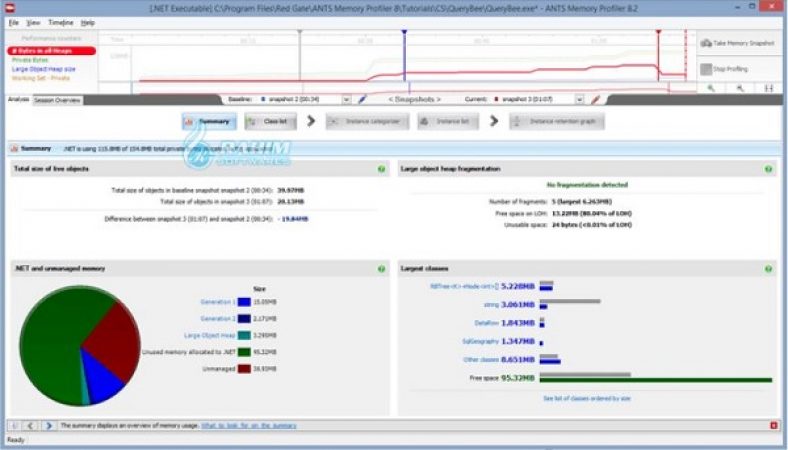The height and width of the screenshot is (450, 788).
Task: Select the Bytes in all Heaps counter
Action: point(51,51)
